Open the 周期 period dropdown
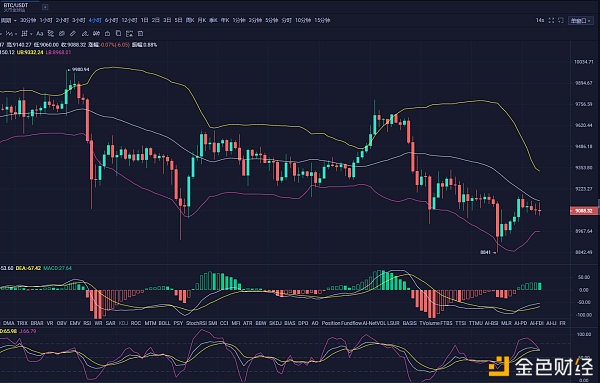600x383 pixels. [x=8, y=20]
